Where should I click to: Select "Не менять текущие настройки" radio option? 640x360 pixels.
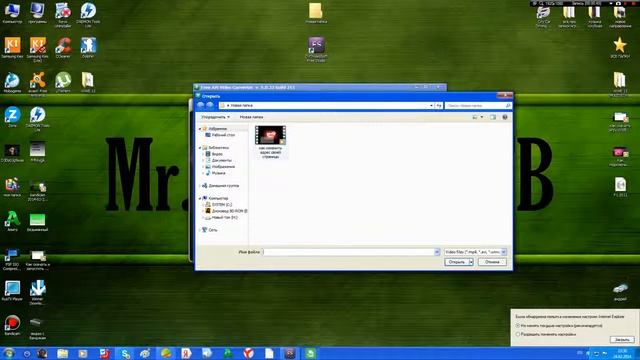518,326
